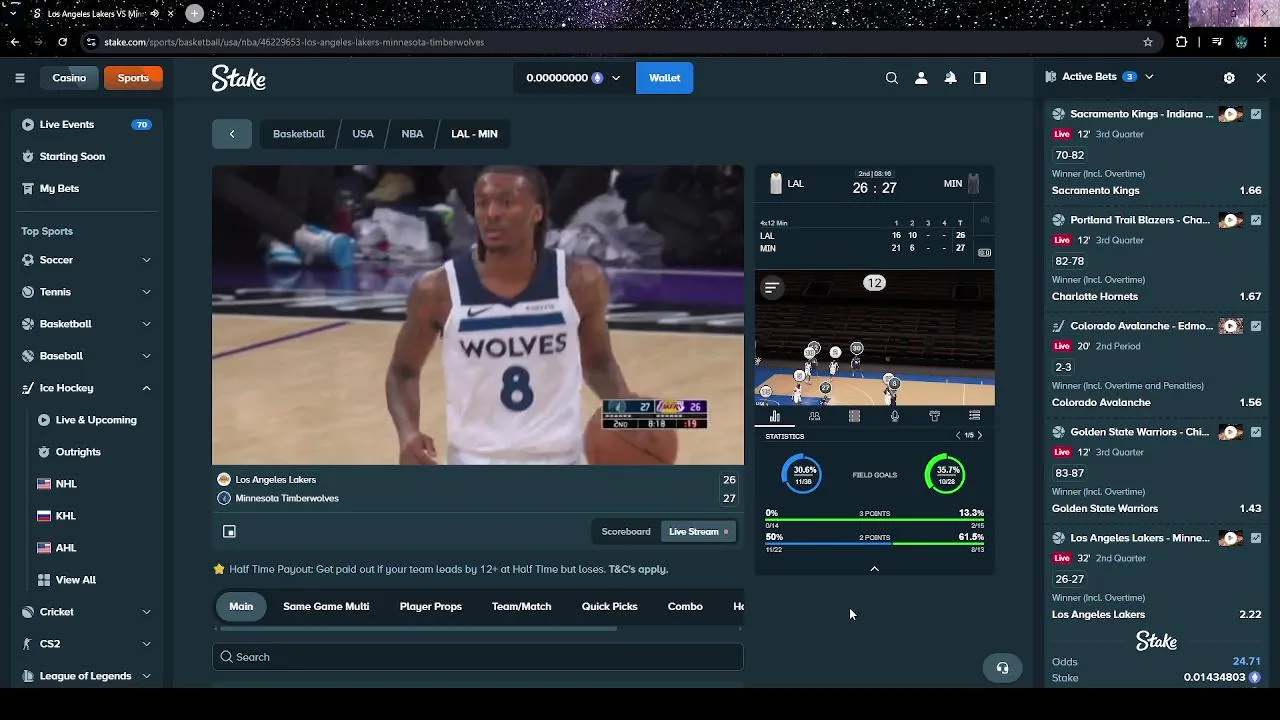Select the jersey lineups tab in the tracker
Viewport: 1280px width, 720px height.
click(934, 416)
